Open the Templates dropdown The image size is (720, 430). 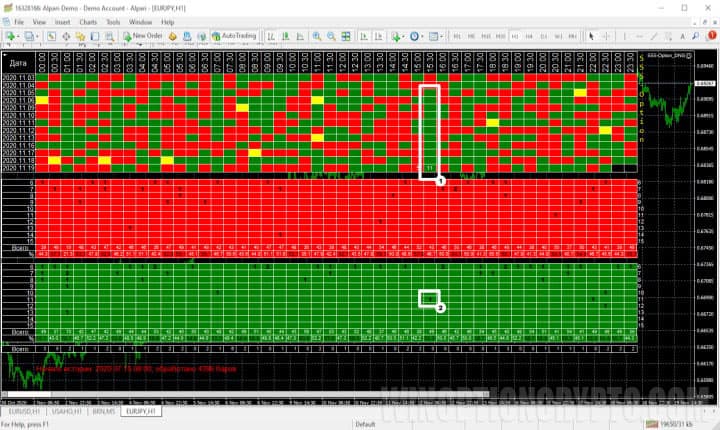(440, 36)
